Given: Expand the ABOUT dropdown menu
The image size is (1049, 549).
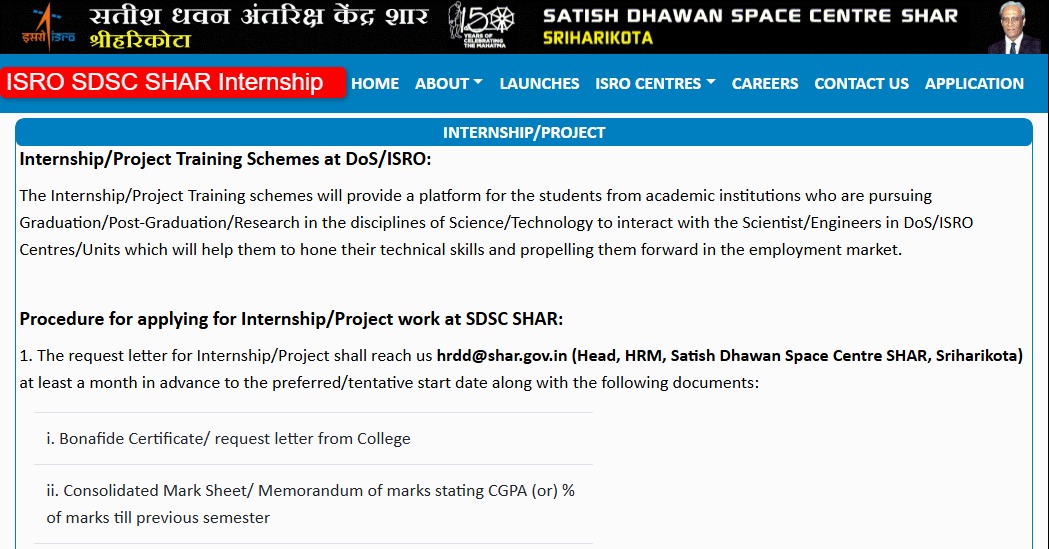Looking at the screenshot, I should (448, 84).
